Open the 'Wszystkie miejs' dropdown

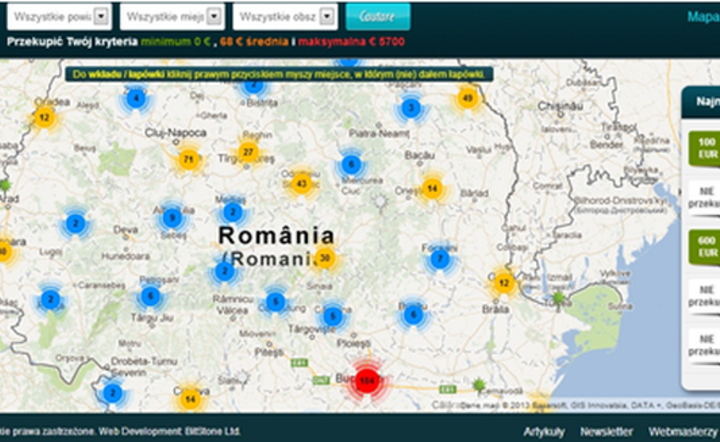[x=172, y=17]
